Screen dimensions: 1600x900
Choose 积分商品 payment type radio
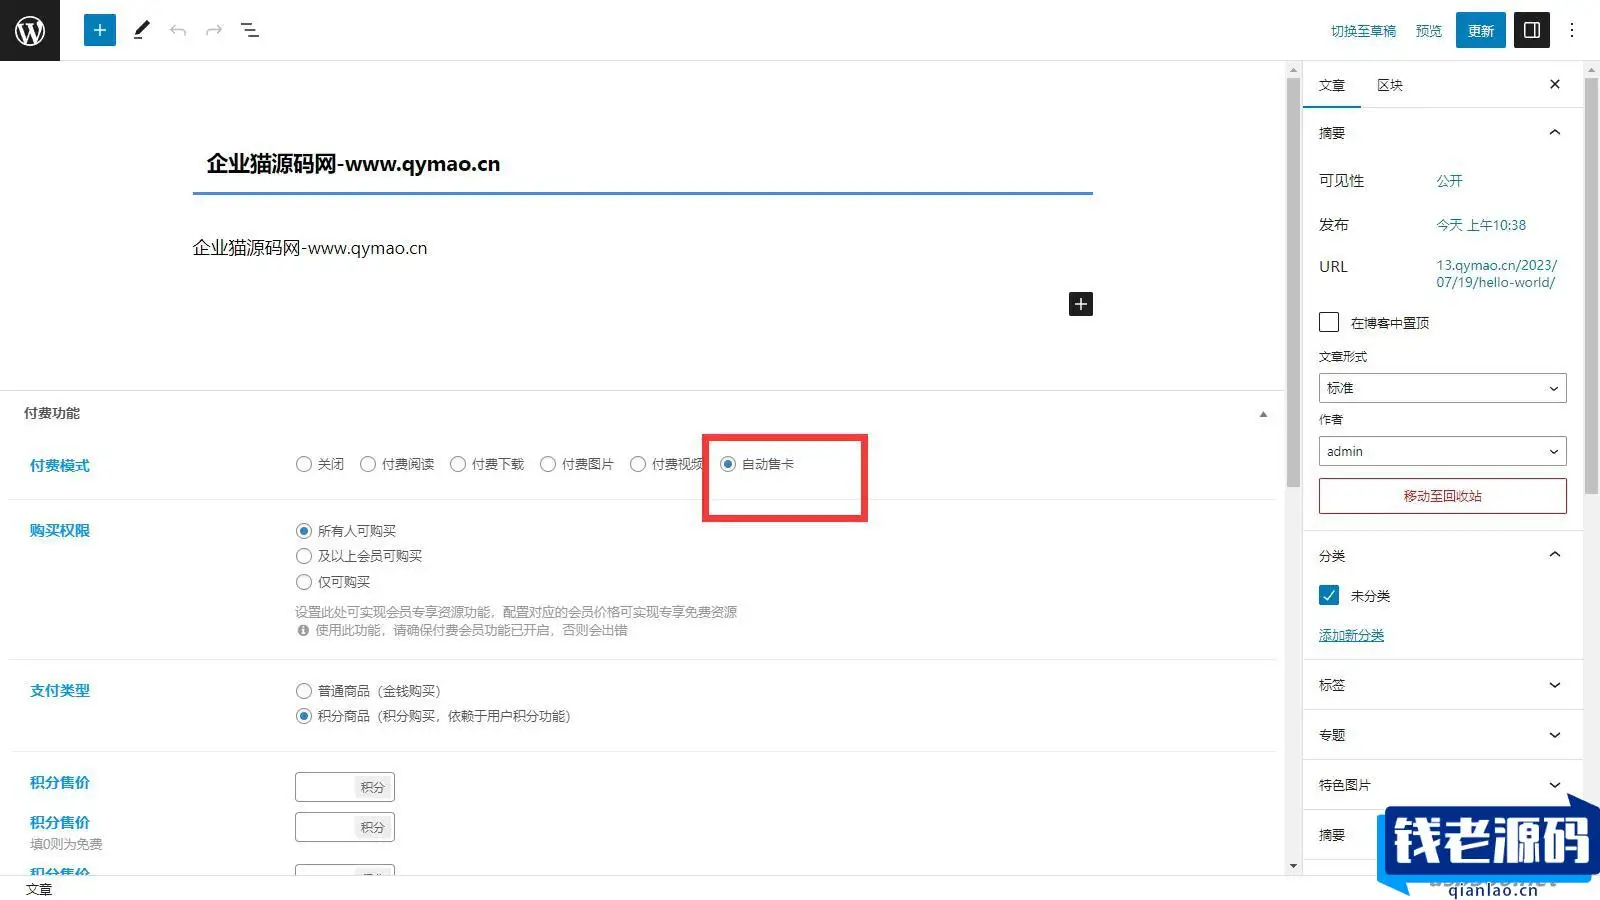[304, 716]
